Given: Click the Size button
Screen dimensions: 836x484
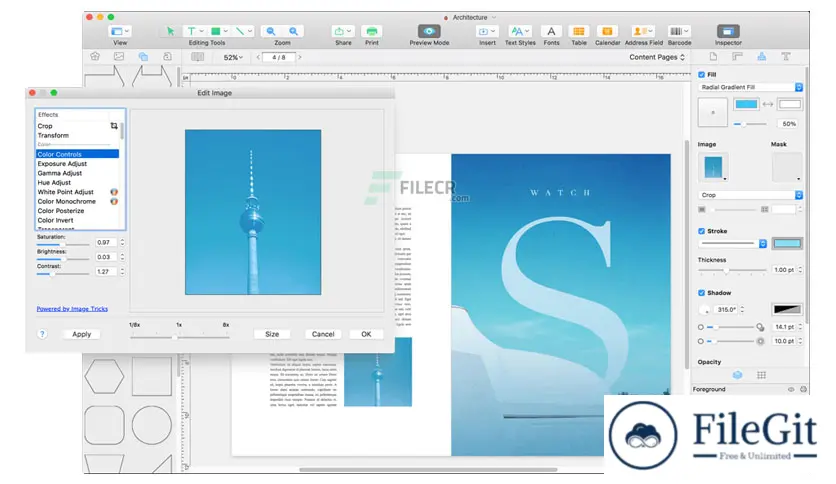Looking at the screenshot, I should 272,334.
